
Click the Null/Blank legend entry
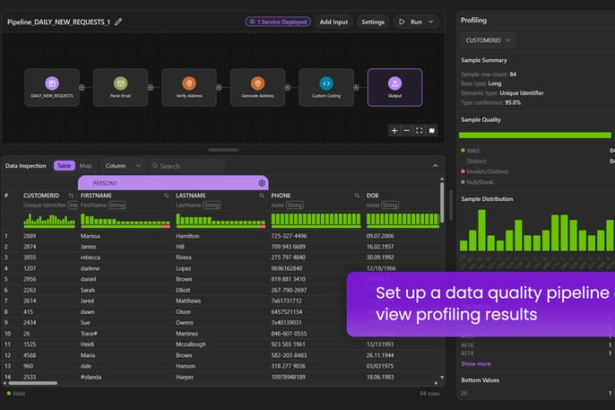point(477,182)
